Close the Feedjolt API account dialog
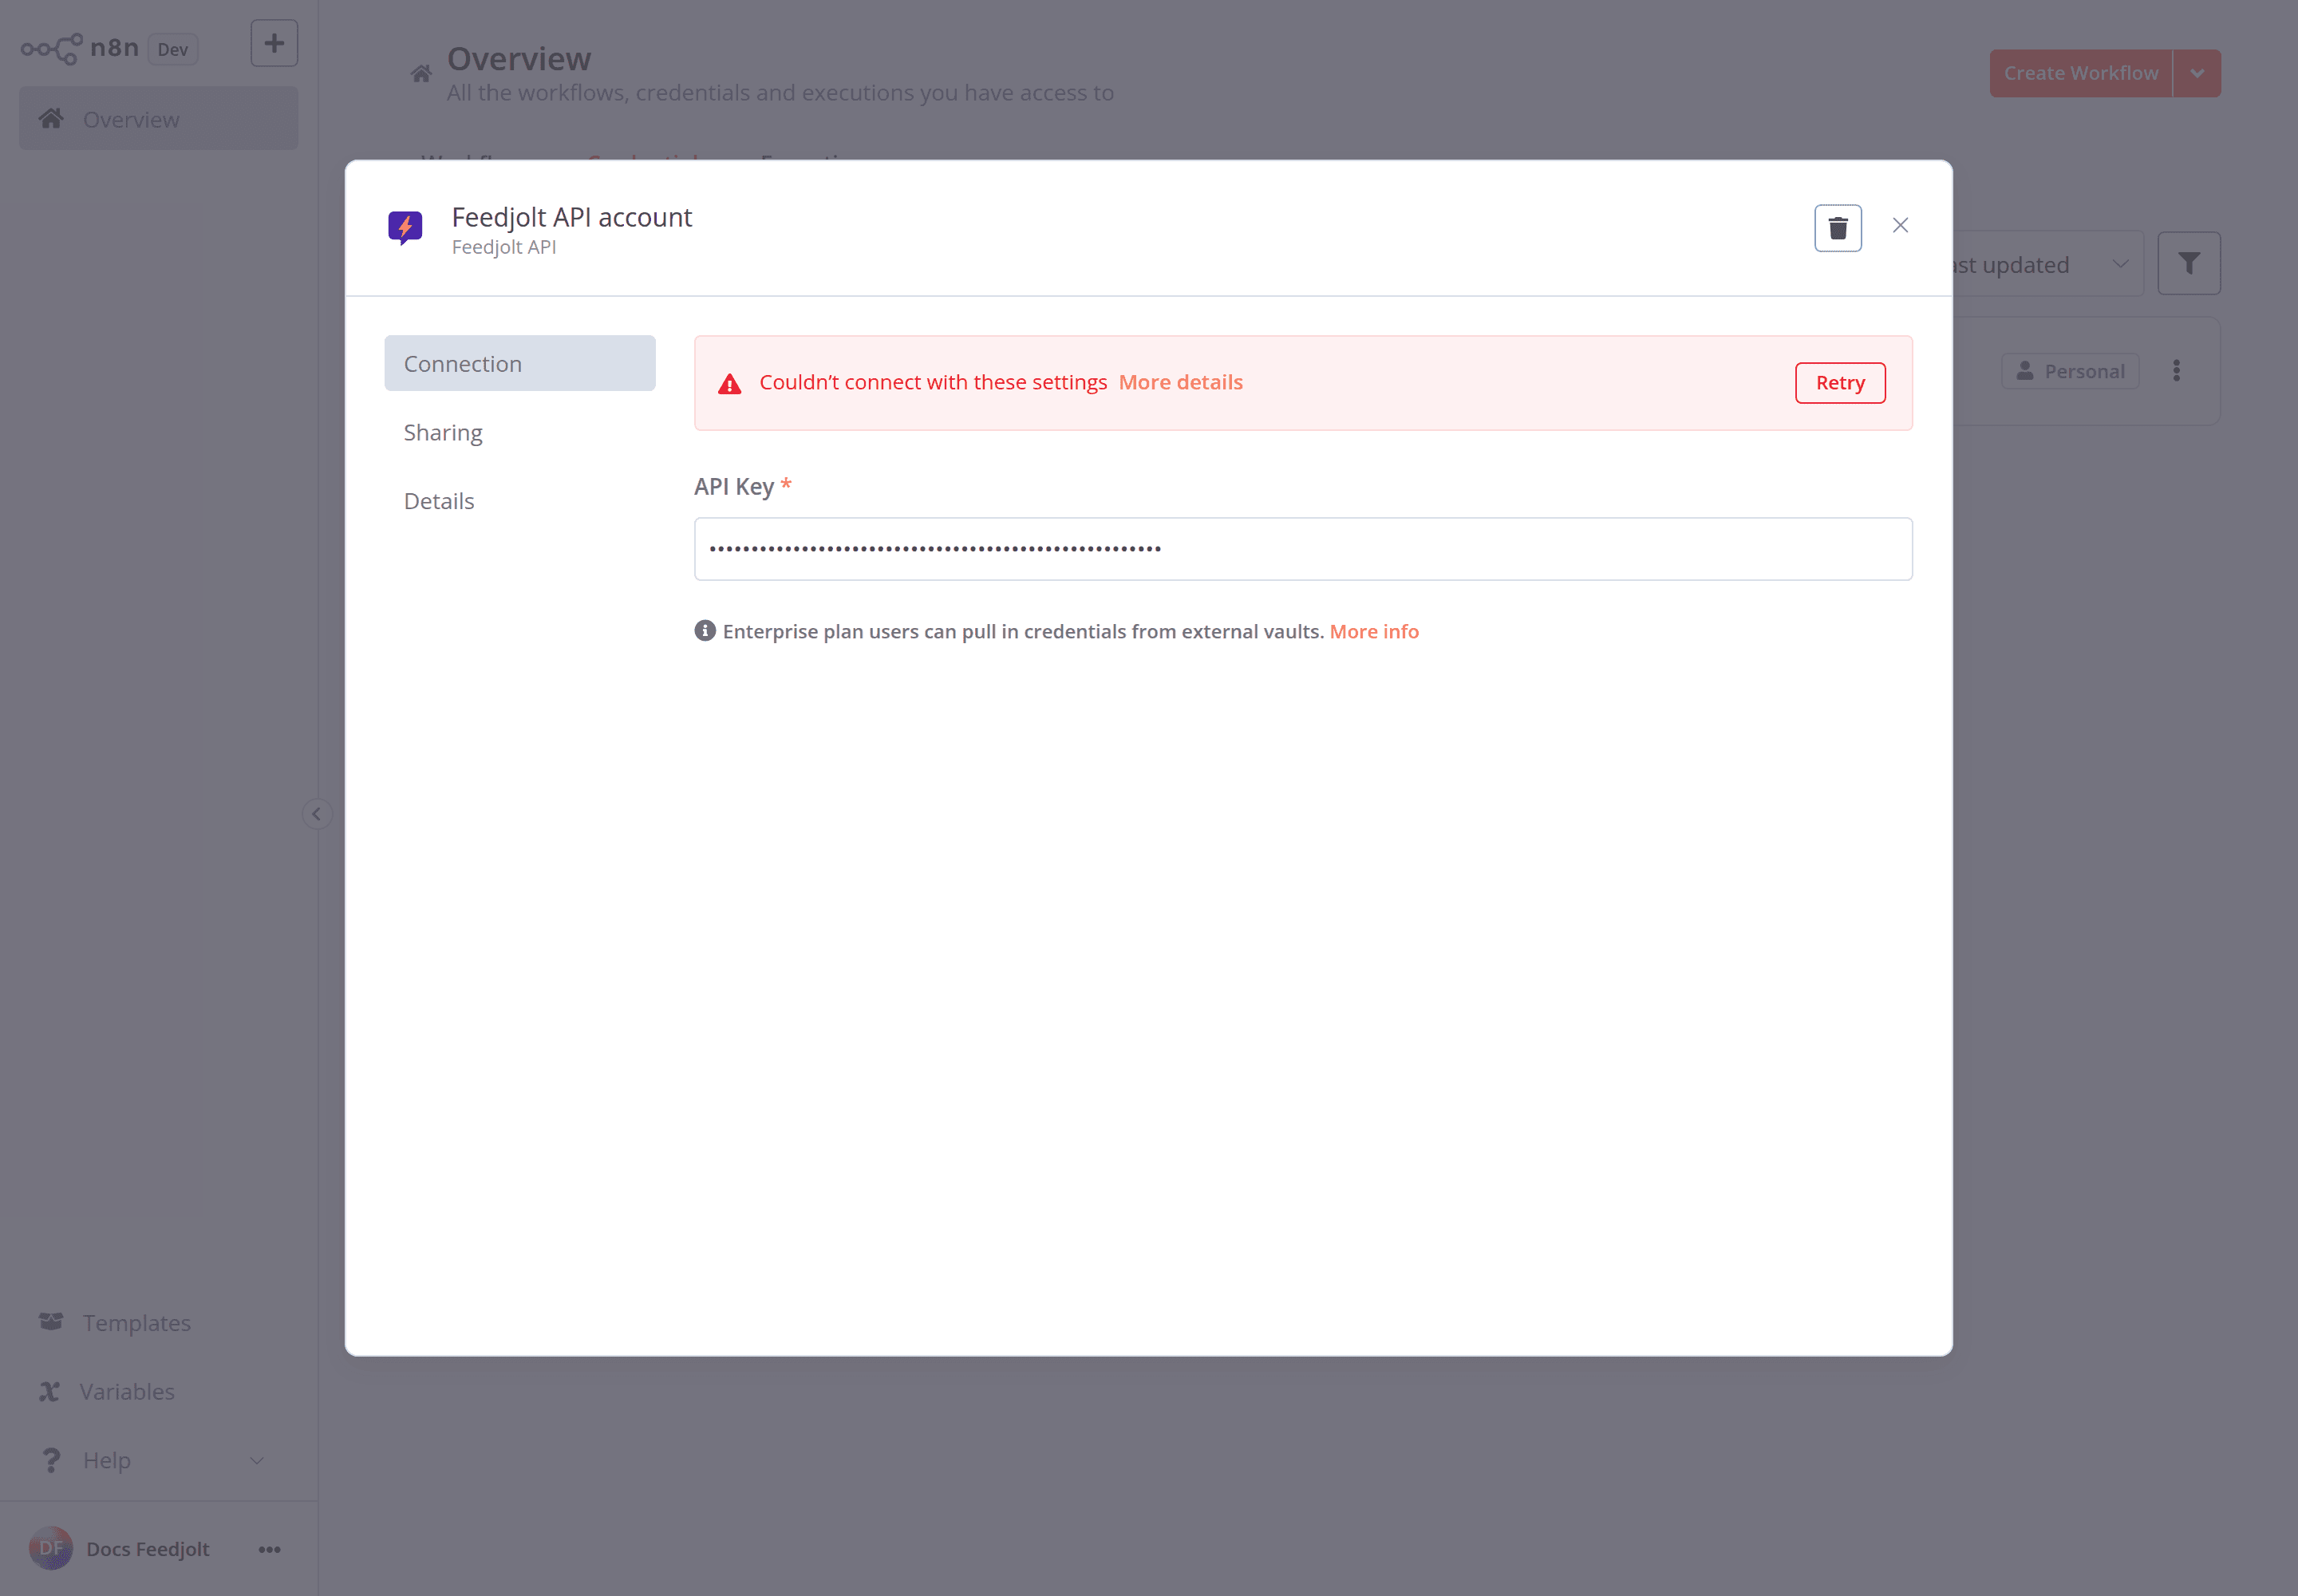Screen dimensions: 2298x1596 tap(1900, 226)
